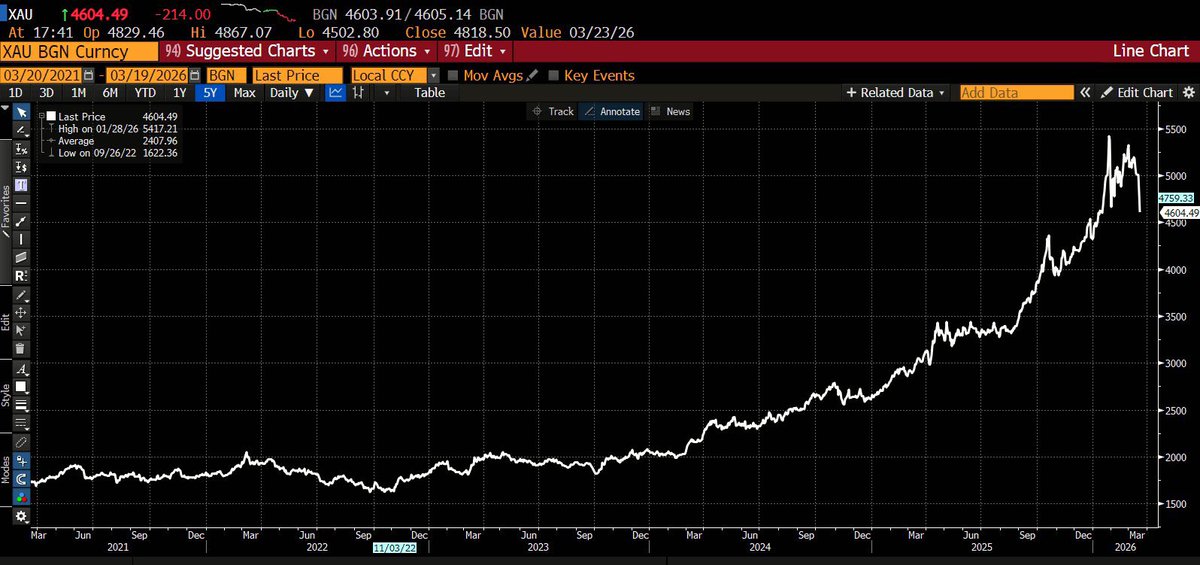Open the start date calendar picker
This screenshot has height=565, width=1200.
pos(89,75)
